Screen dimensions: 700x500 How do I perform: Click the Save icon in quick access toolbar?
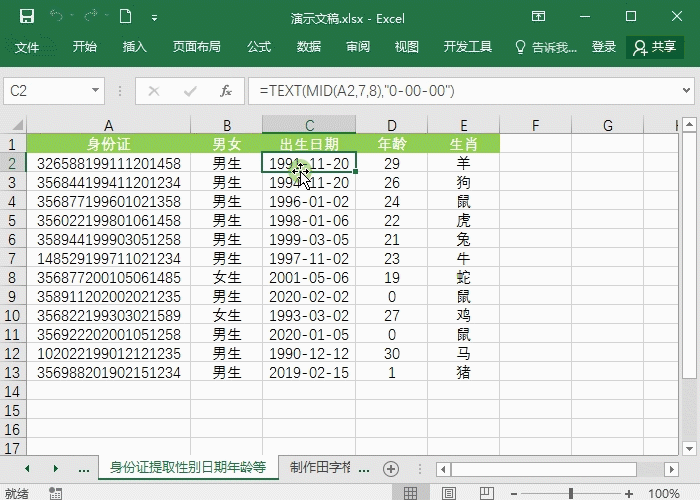27,17
